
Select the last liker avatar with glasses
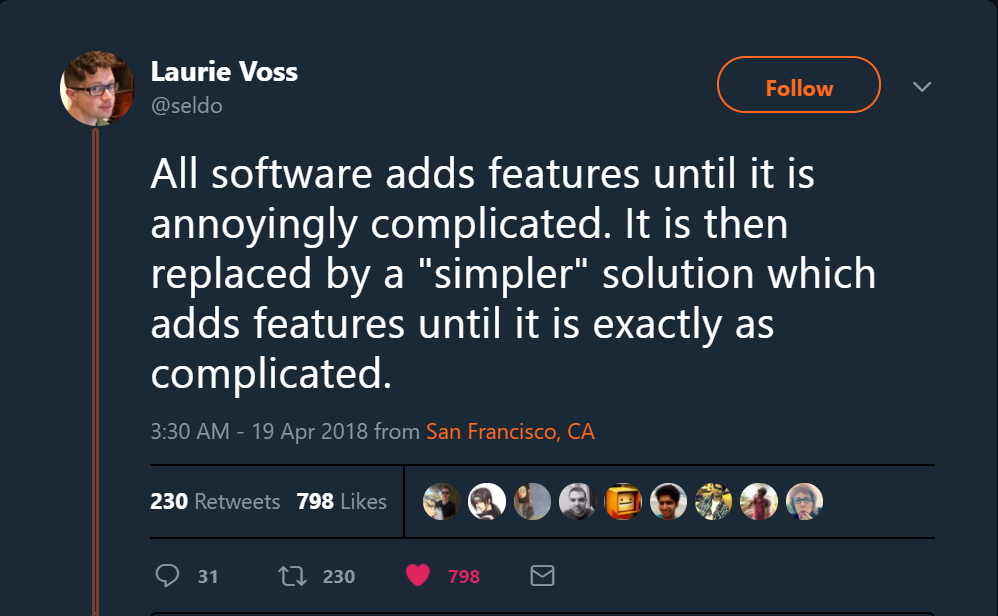[x=804, y=501]
